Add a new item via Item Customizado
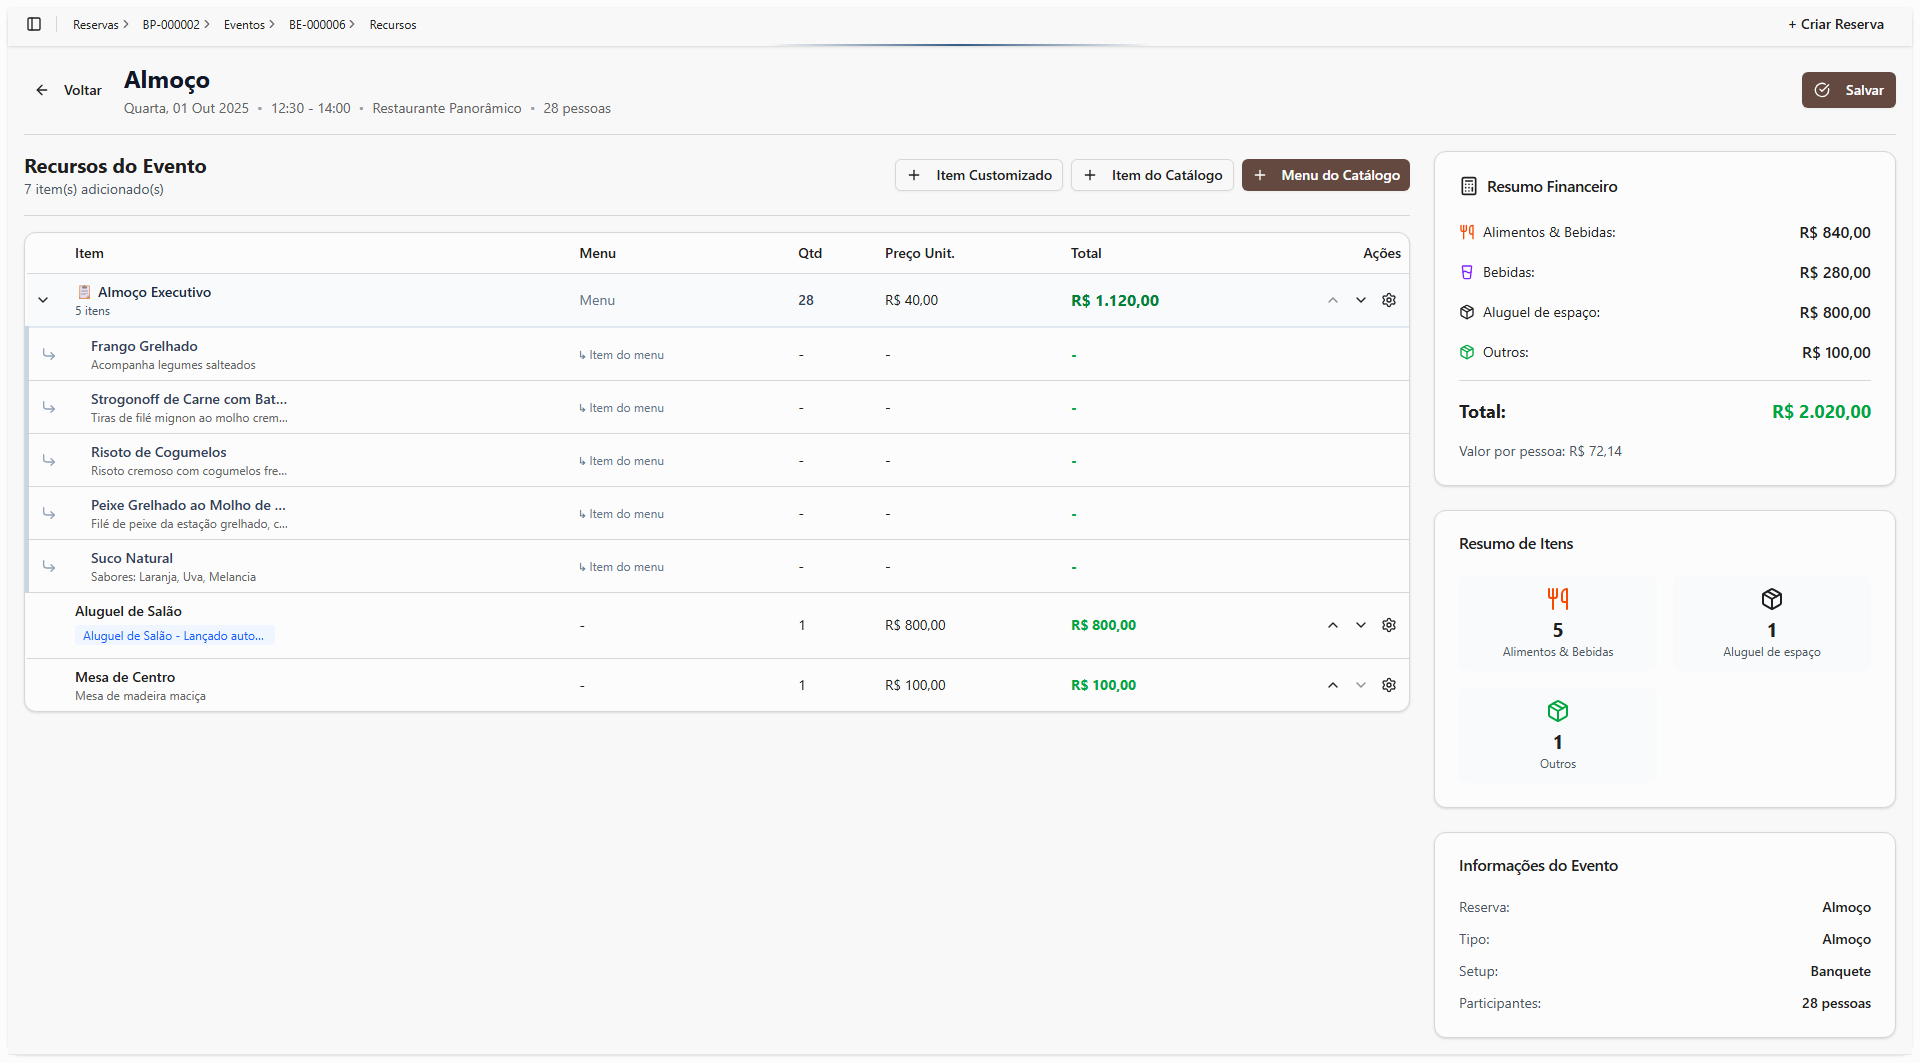Viewport: 1920px width, 1063px height. 978,175
